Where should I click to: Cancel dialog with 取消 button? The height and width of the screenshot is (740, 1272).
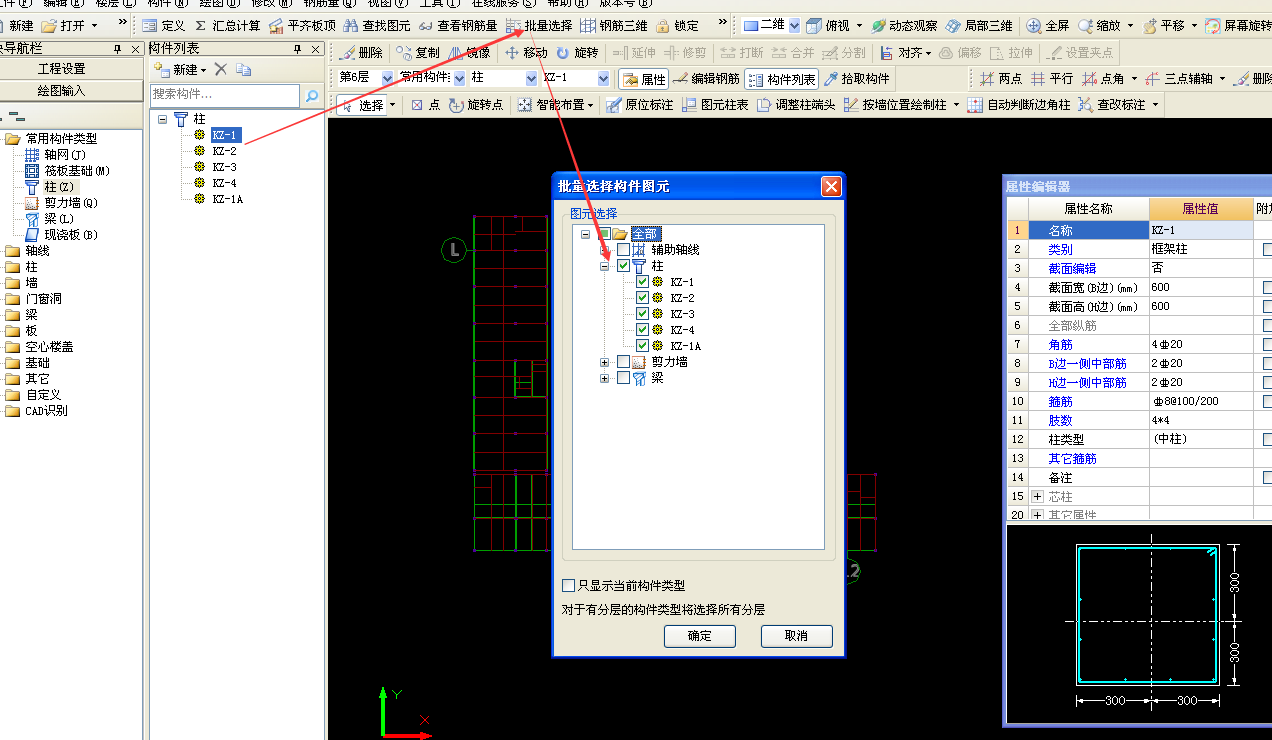point(797,636)
